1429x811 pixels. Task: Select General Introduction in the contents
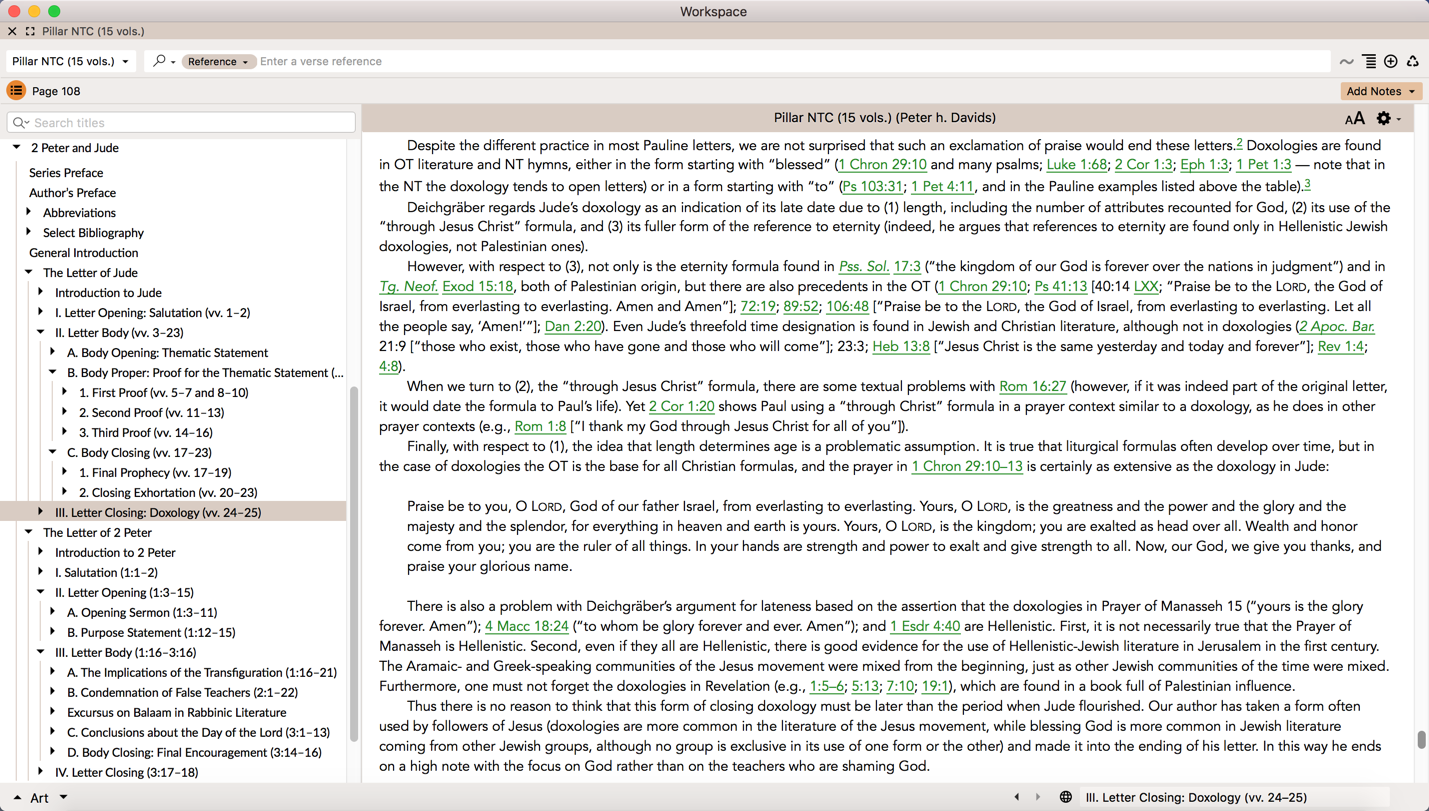[x=83, y=253]
